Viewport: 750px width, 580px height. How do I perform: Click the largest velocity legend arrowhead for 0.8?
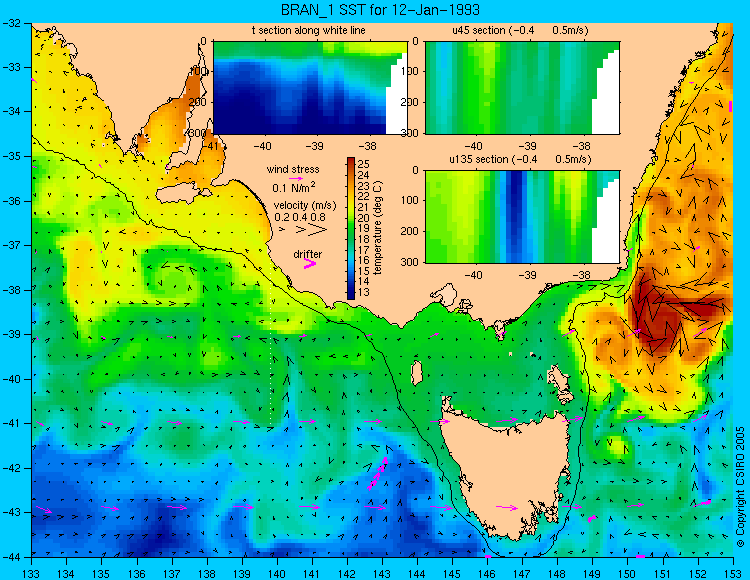coord(317,230)
